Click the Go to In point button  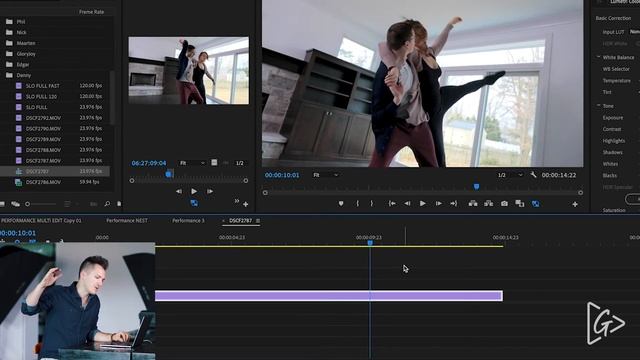(x=392, y=203)
